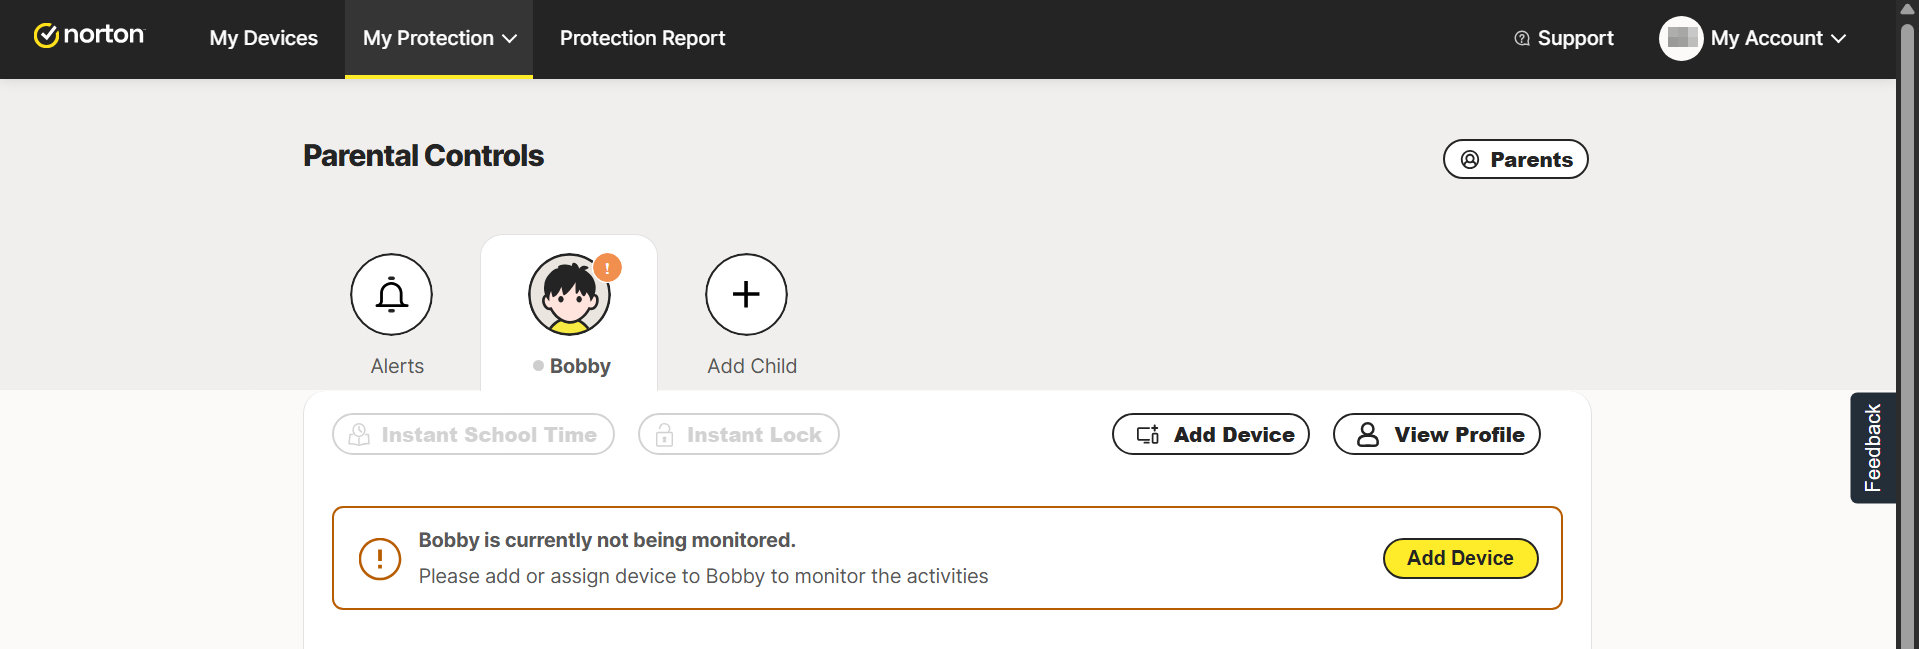Click the orange warning badge on Bobby
The height and width of the screenshot is (649, 1919).
pos(607,268)
